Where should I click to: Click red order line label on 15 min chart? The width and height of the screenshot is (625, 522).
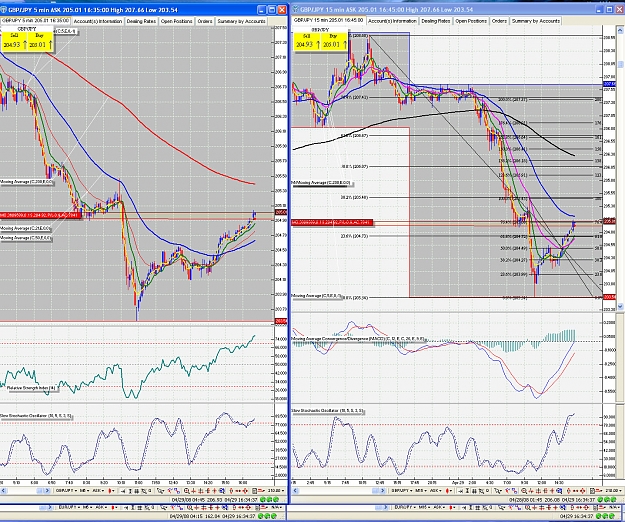[x=332, y=222]
